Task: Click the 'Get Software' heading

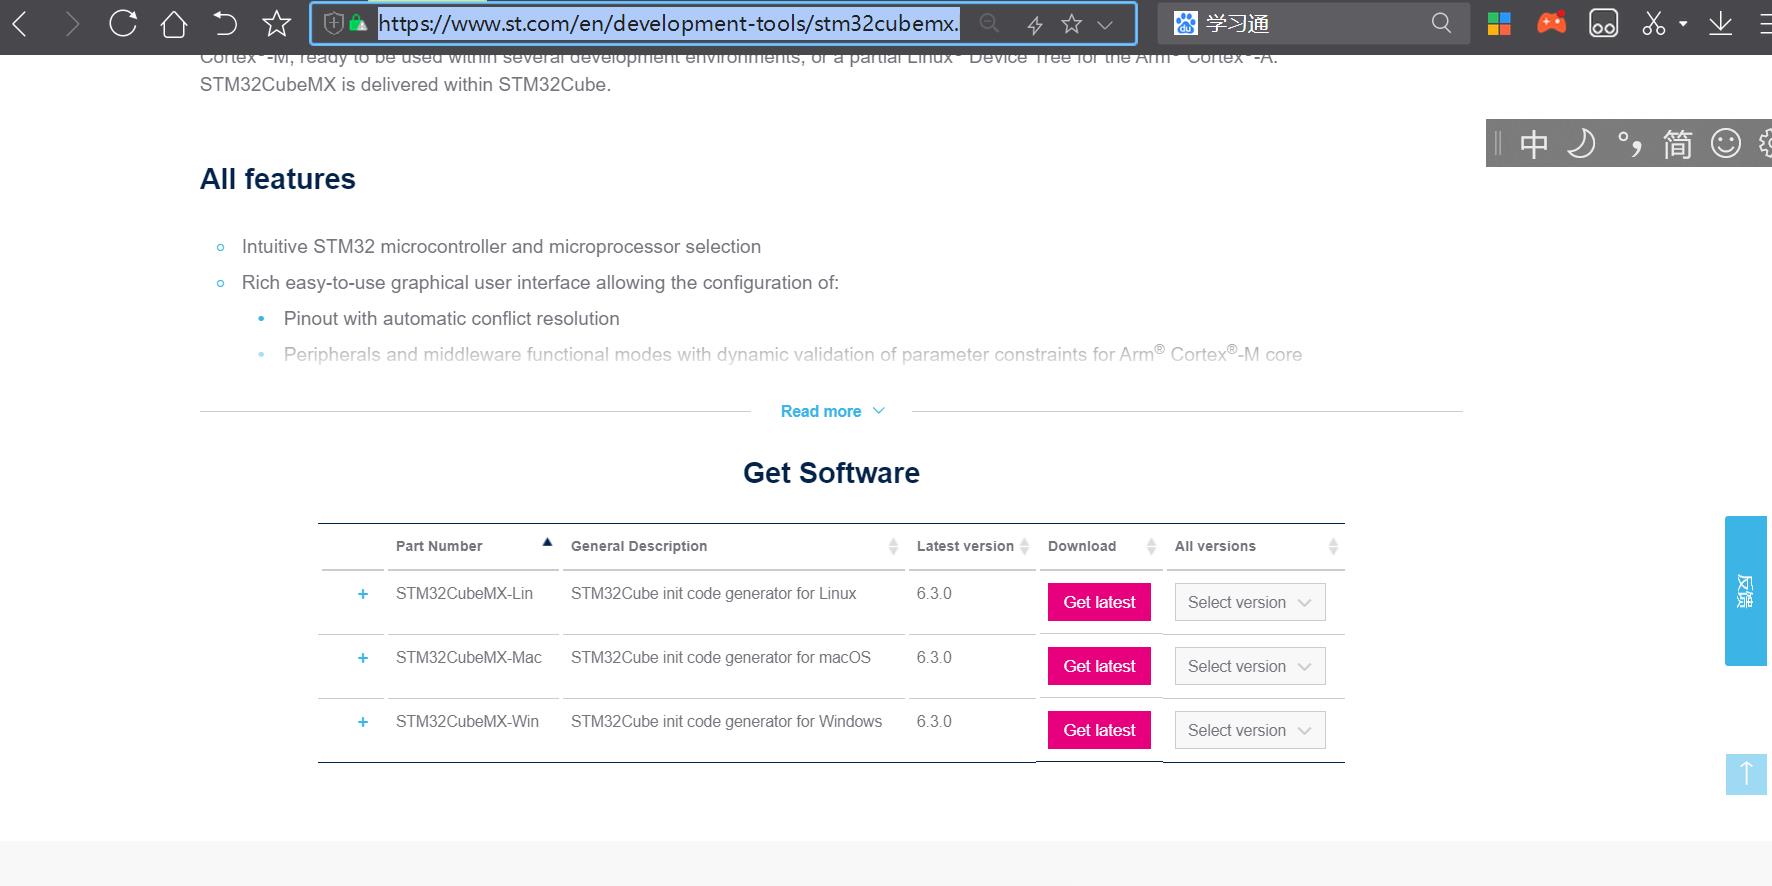Action: click(x=831, y=473)
